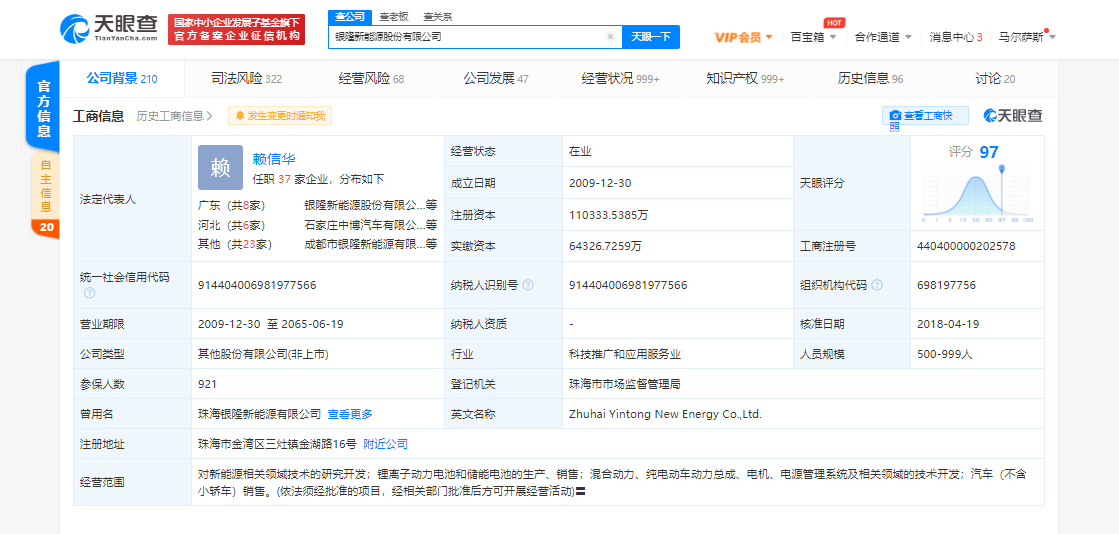Open the 公司背景 tab
The height and width of the screenshot is (534, 1119).
coord(121,79)
